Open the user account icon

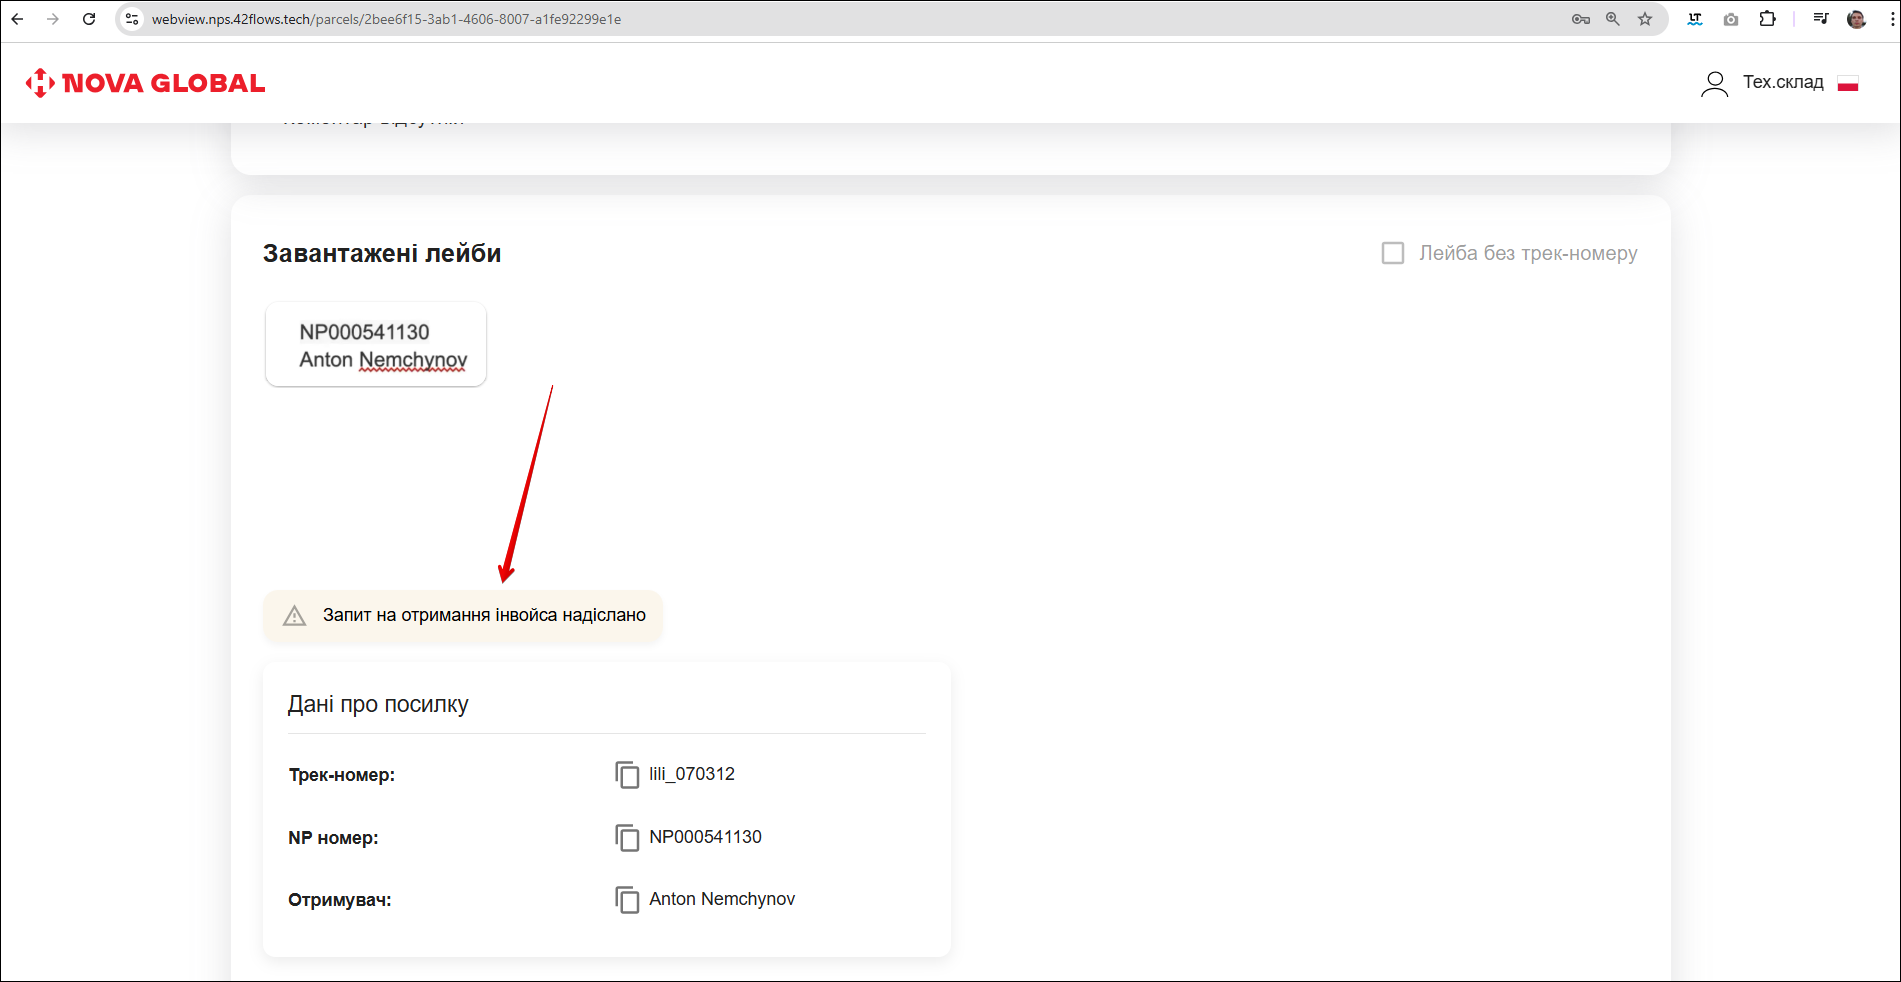click(1714, 83)
